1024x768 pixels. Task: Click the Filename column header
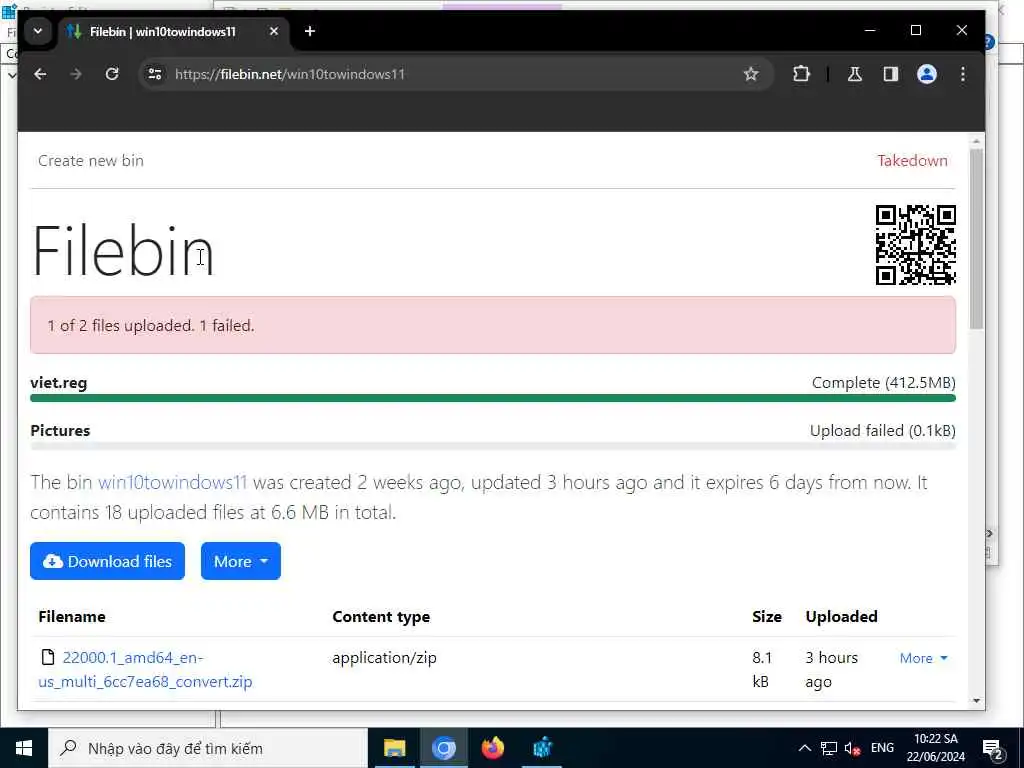click(x=72, y=616)
